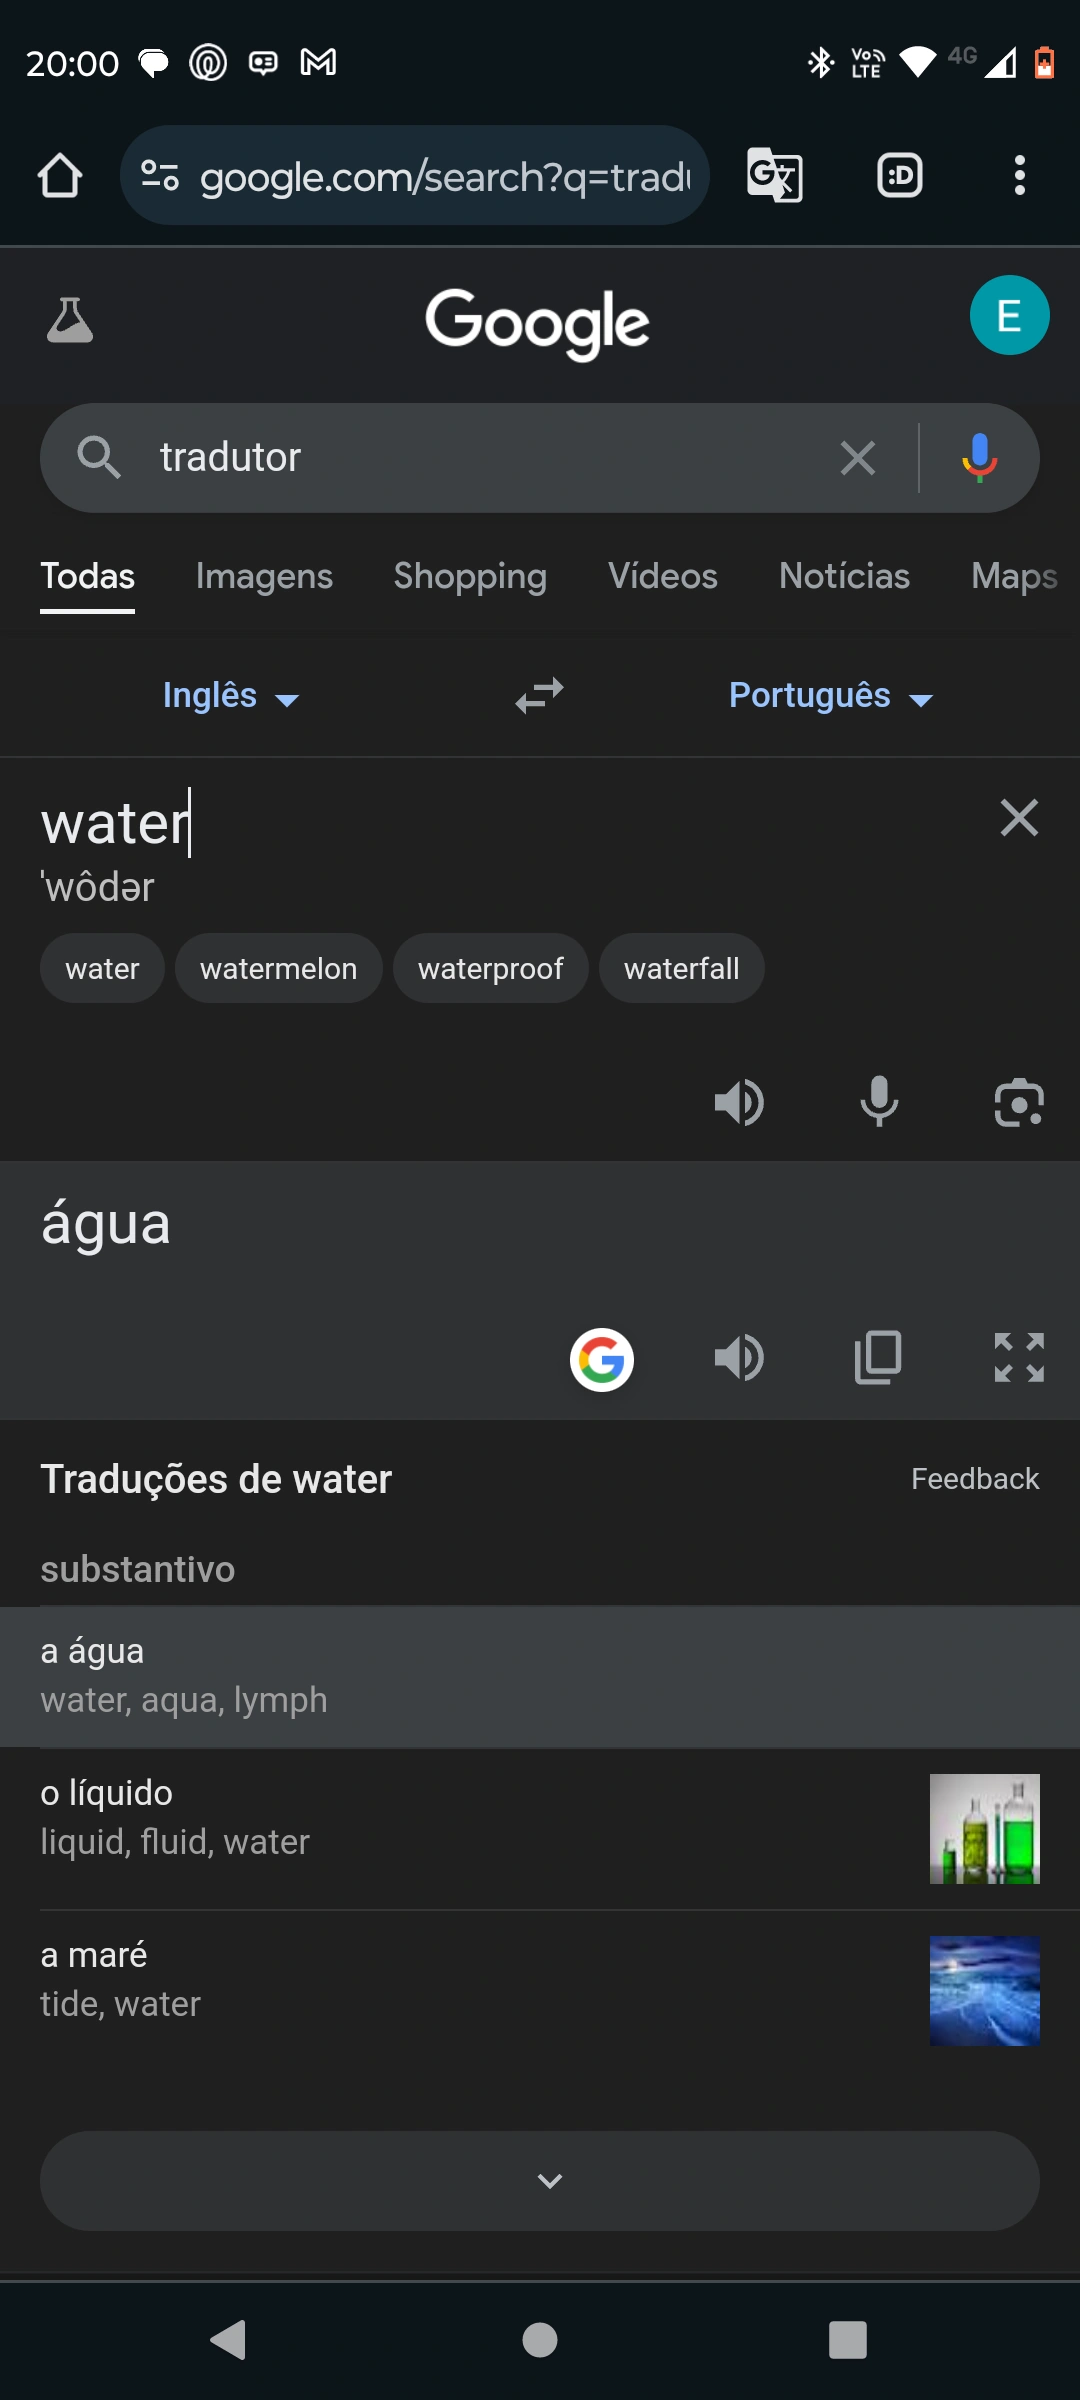Switch to the Imagens tab
Viewport: 1080px width, 2400px height.
tap(264, 577)
